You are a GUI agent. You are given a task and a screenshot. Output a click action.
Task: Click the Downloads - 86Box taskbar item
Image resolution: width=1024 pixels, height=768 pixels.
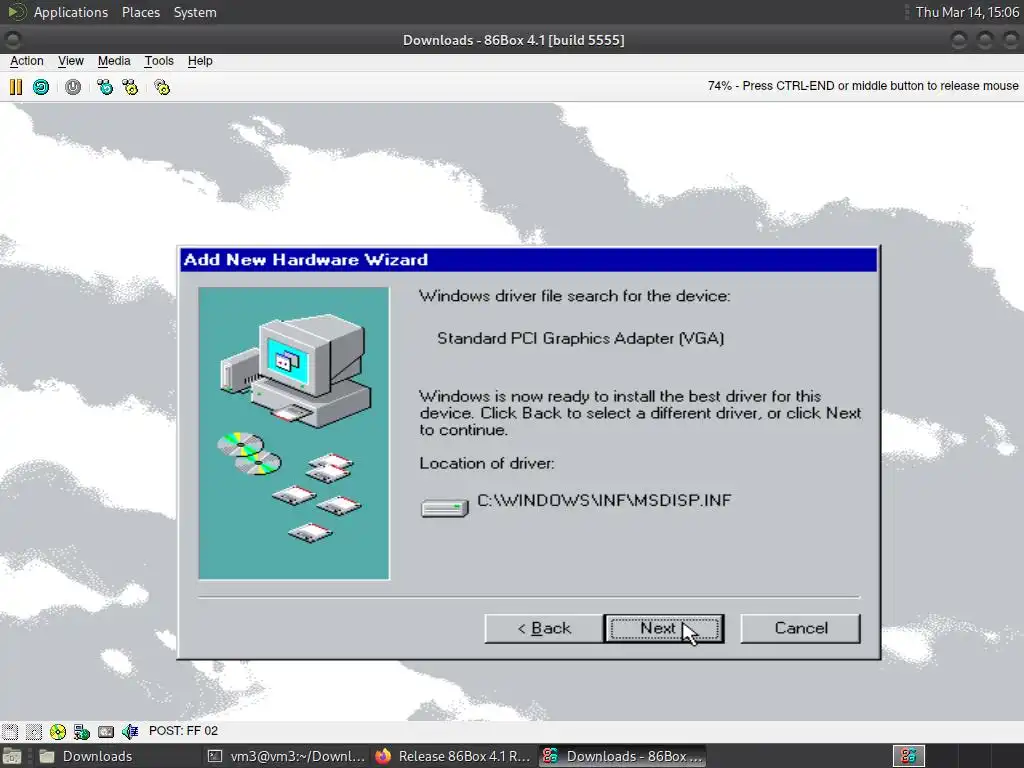coord(622,756)
